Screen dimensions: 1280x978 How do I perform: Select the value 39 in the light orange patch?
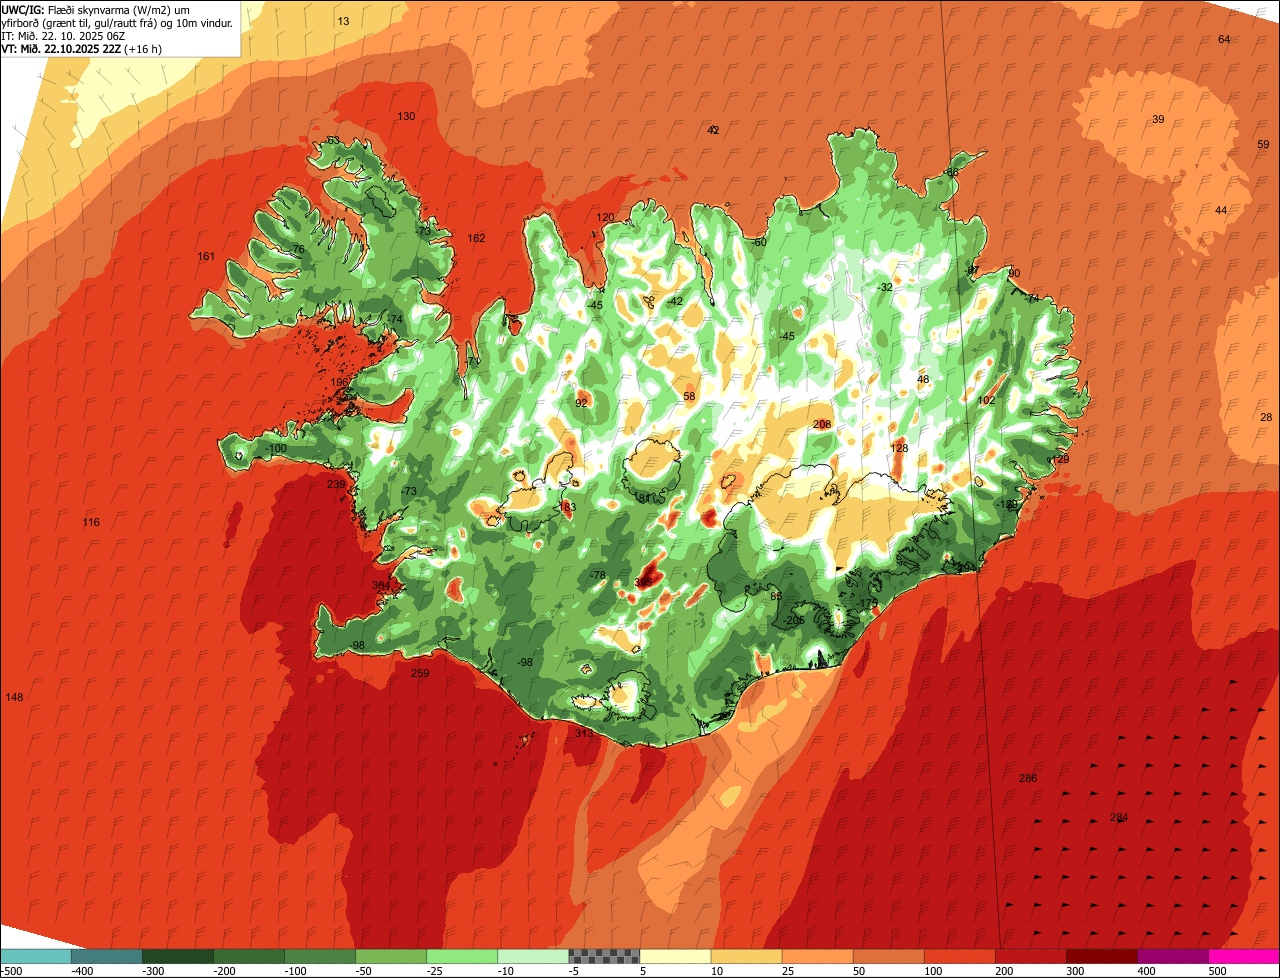pyautogui.click(x=1158, y=119)
